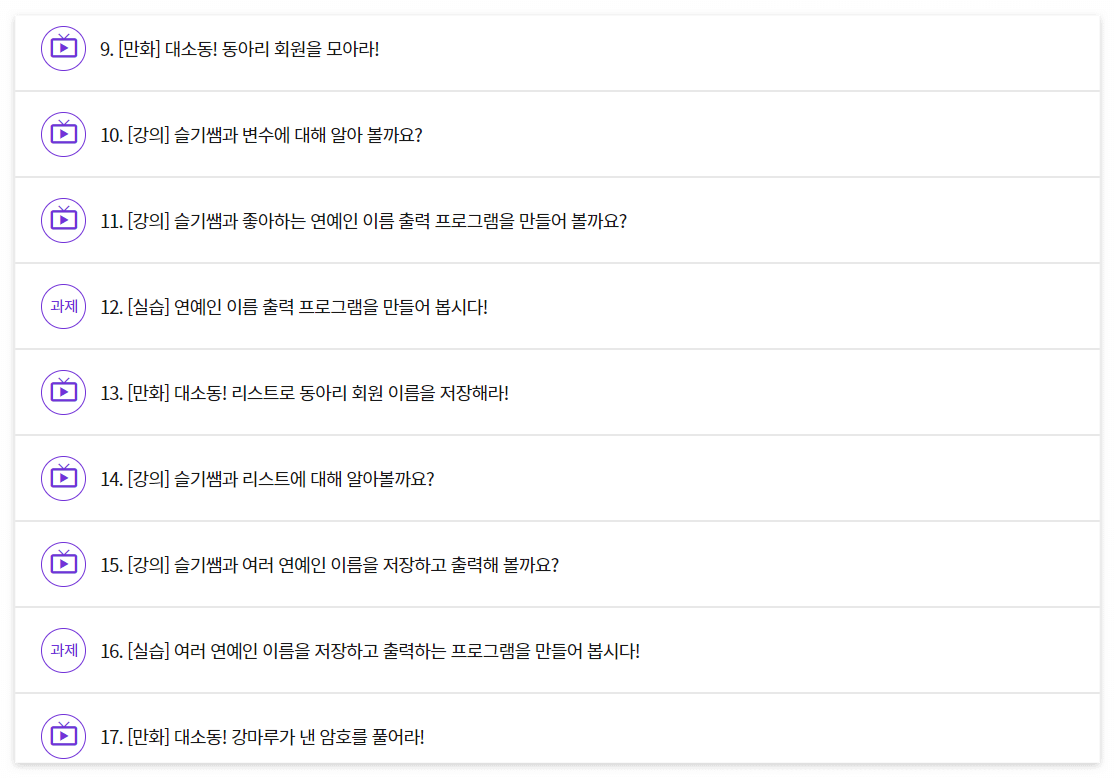Click the video icon for lesson 9

(x=62, y=48)
